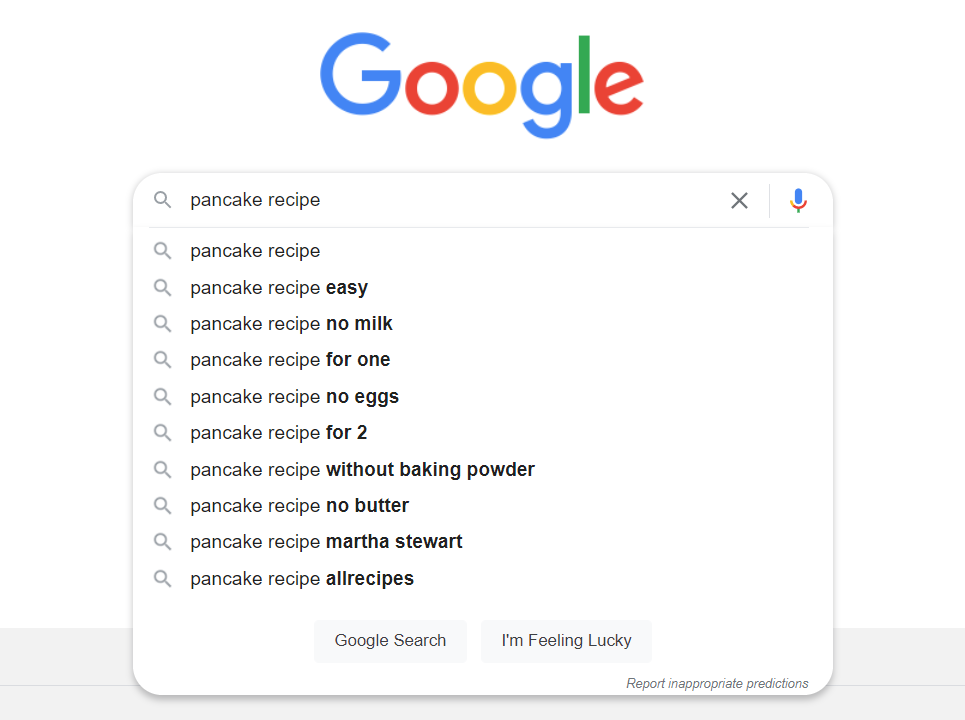Choose suggestion 'pancake recipe easy'
Image resolution: width=965 pixels, height=720 pixels.
coord(482,287)
